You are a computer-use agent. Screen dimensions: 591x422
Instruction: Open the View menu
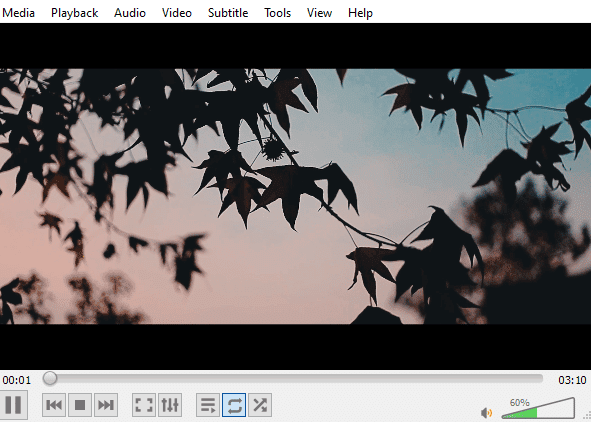click(320, 13)
